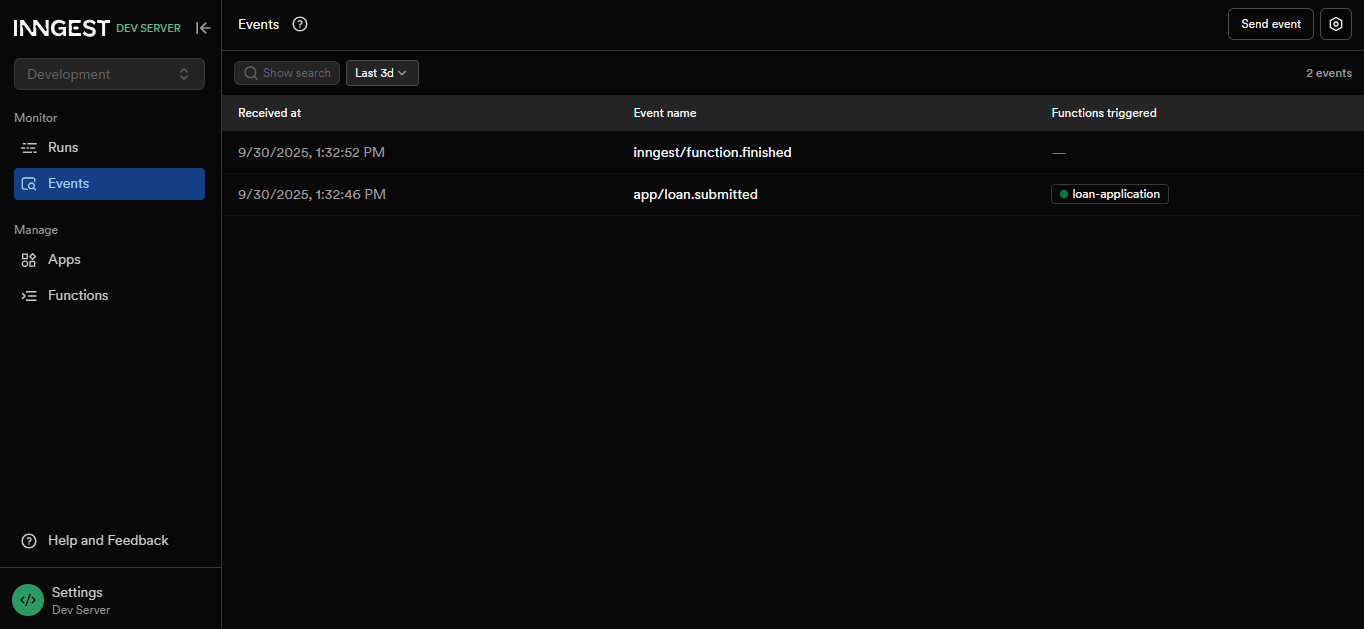Viewport: 1364px width, 629px height.
Task: Click the search icon in Show search
Action: click(250, 72)
